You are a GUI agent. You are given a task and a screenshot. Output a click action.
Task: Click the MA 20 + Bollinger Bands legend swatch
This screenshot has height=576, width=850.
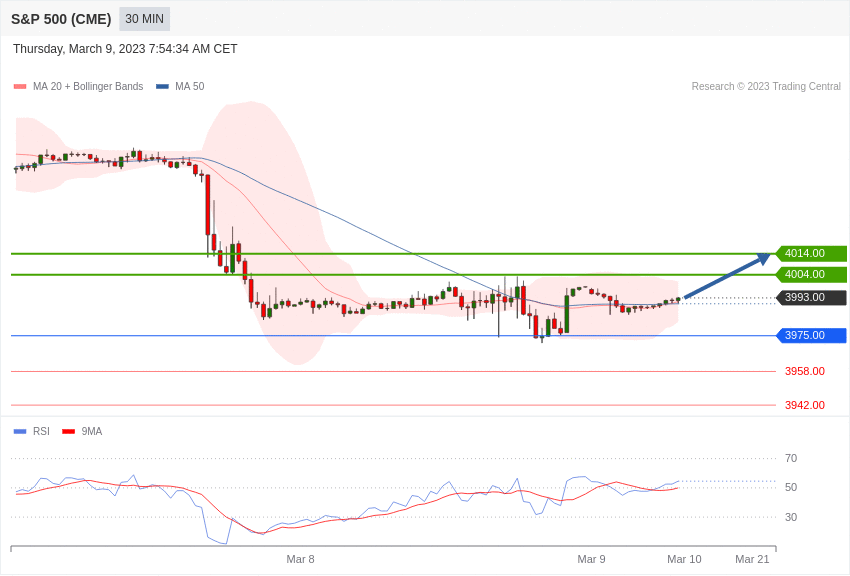20,86
